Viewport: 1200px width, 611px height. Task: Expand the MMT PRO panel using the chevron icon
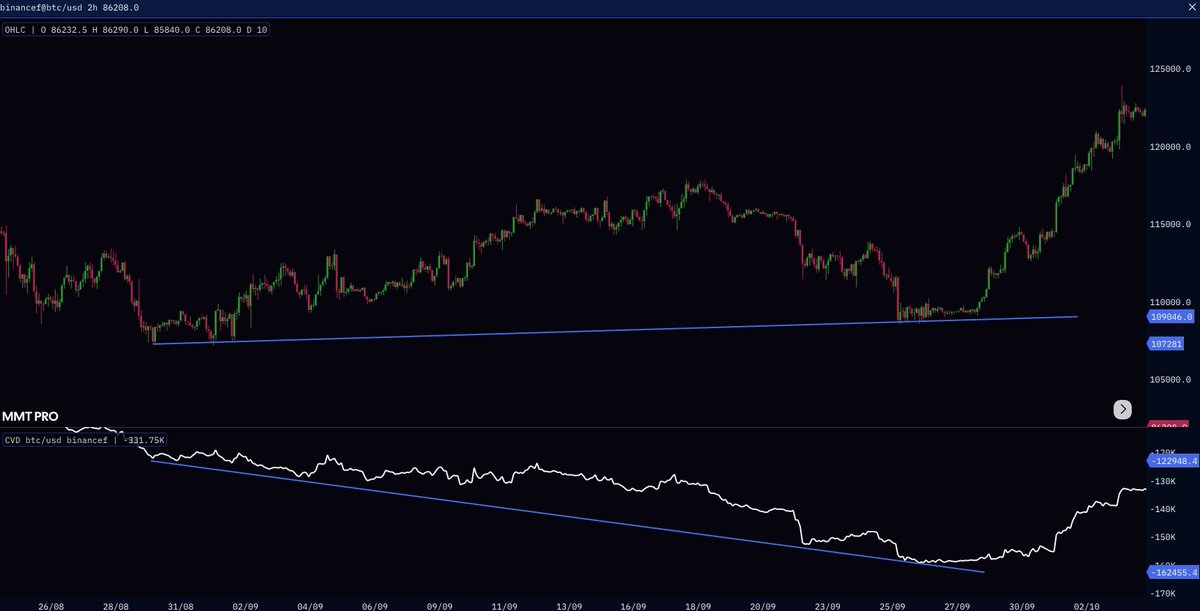click(1122, 409)
